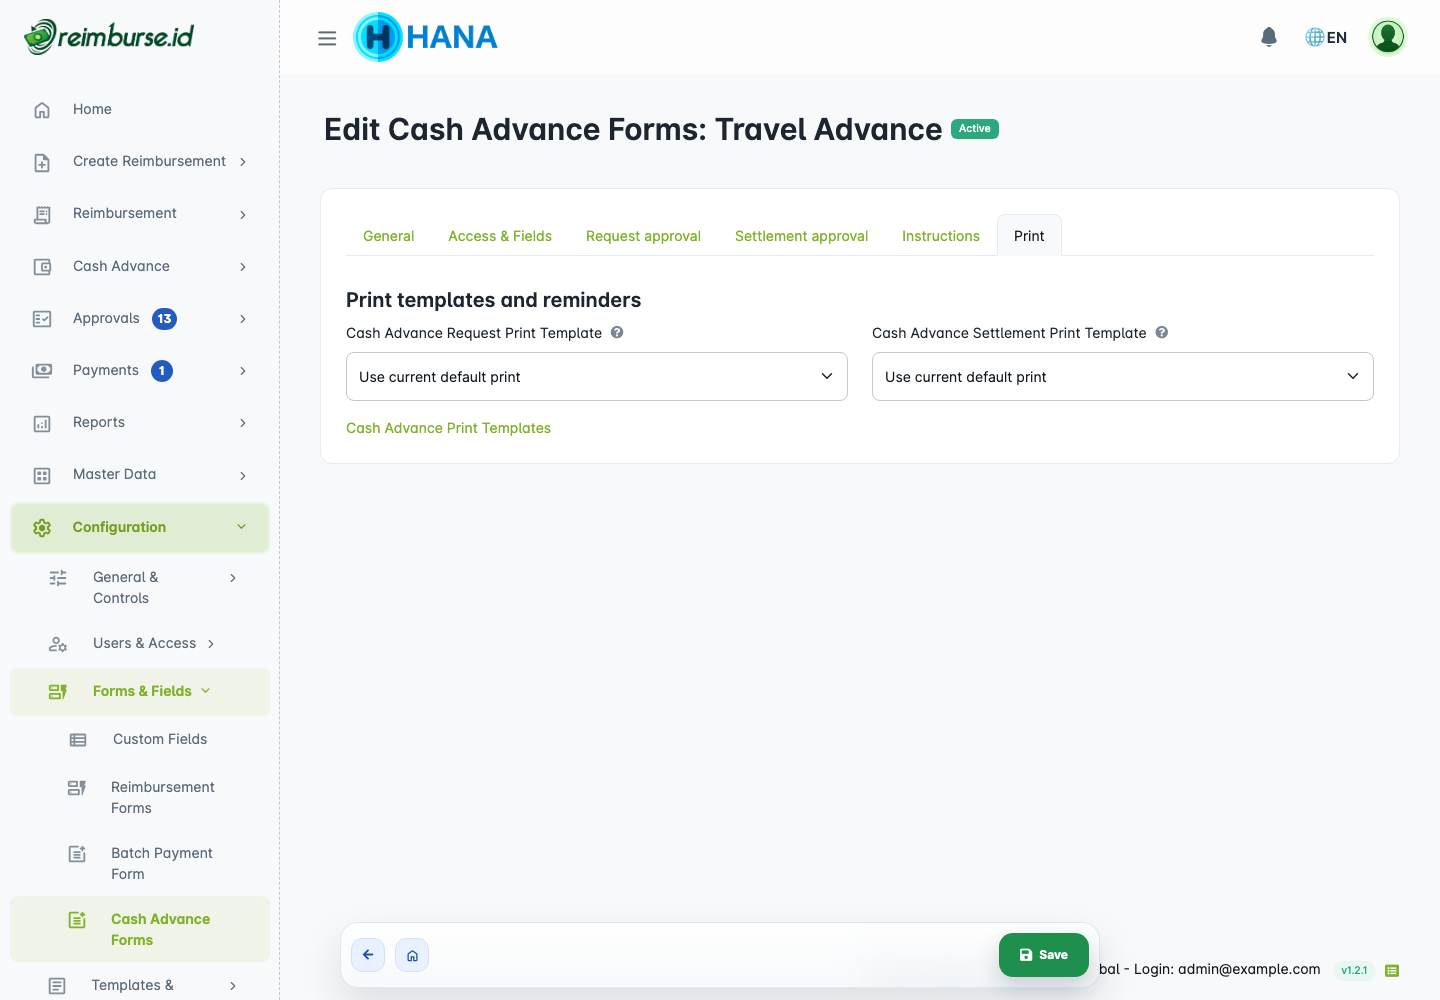Click the Master Data grid icon
The width and height of the screenshot is (1440, 1000).
(42, 475)
